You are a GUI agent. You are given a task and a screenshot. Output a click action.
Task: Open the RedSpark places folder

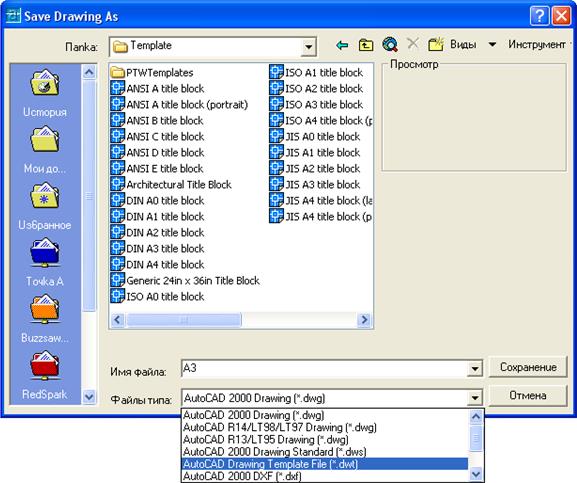[45, 375]
